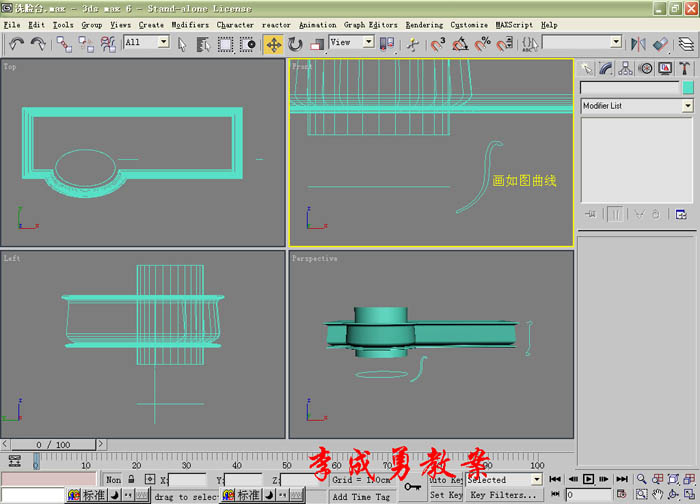Click the Z coordinate input field
Viewport: 700px width, 504px height.
point(298,480)
